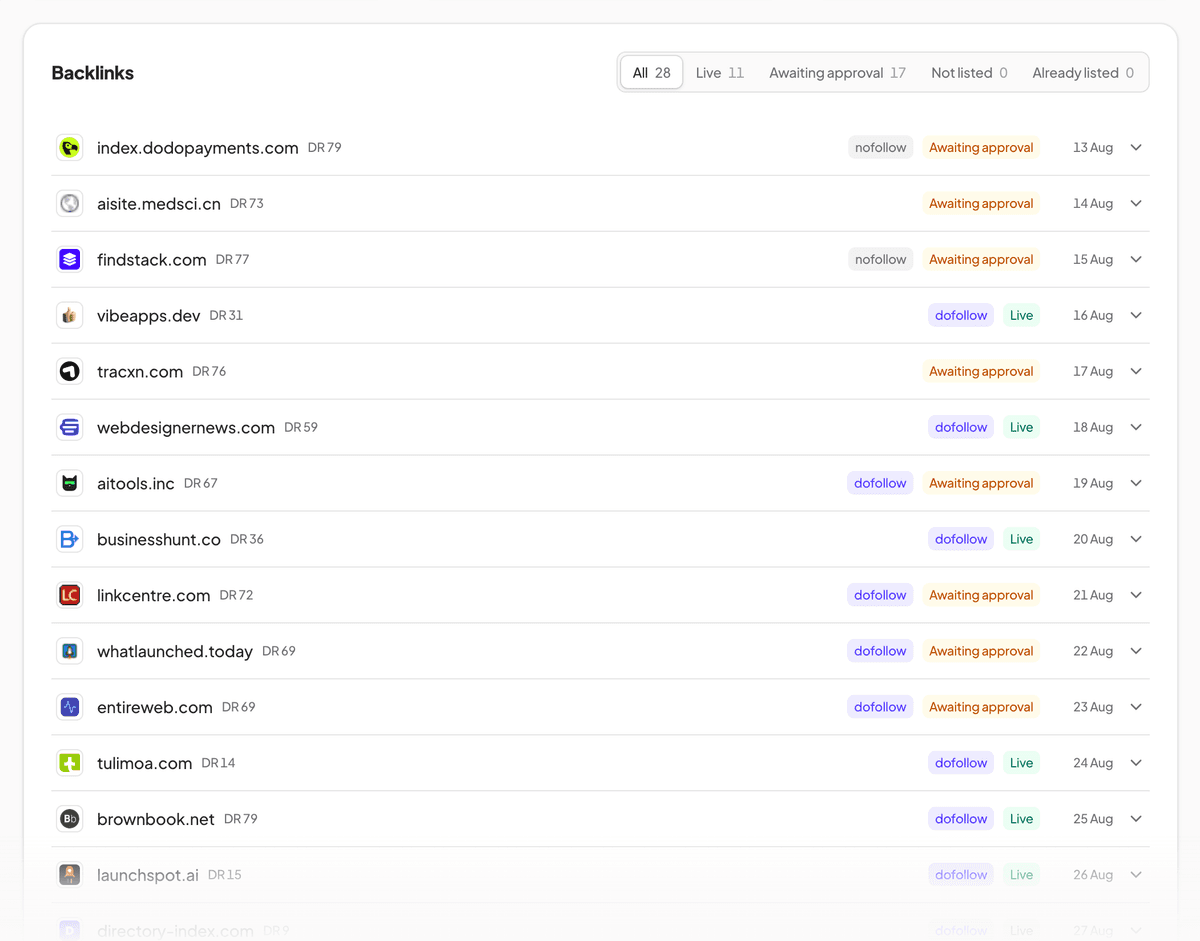1200x941 pixels.
Task: Click the vibeapps.dev thumbs-up favicon
Action: (69, 316)
